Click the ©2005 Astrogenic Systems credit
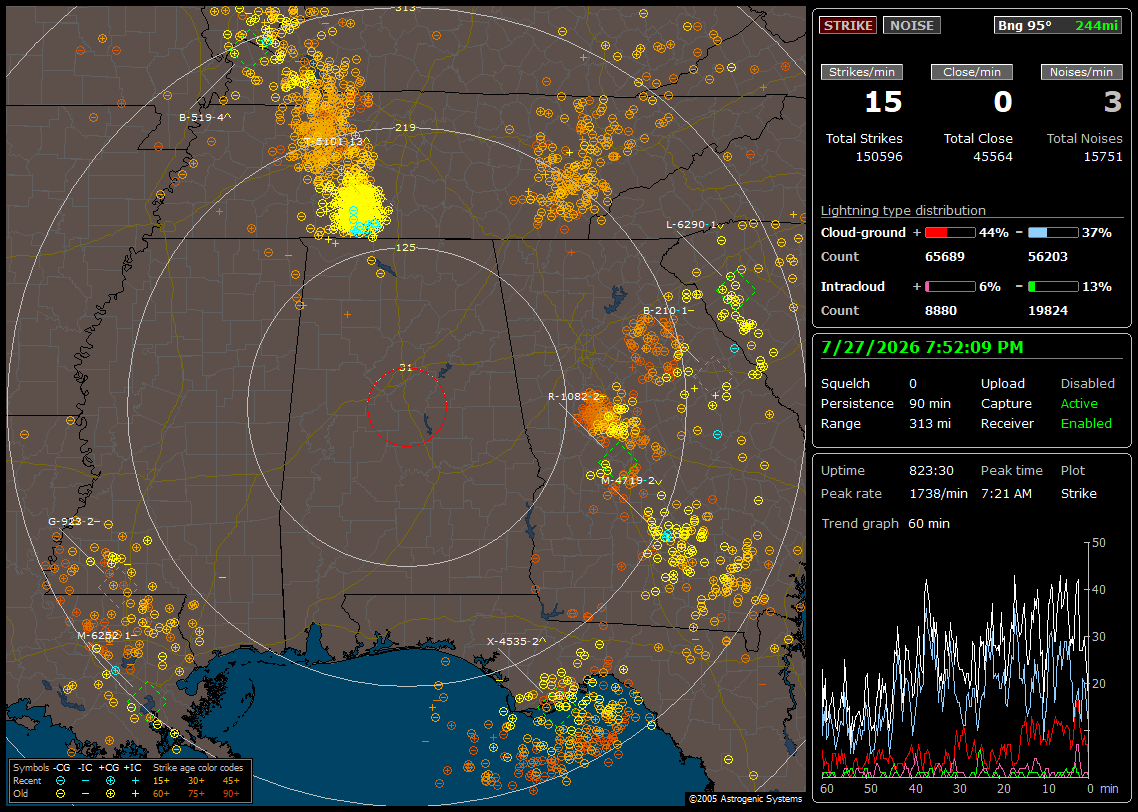The width and height of the screenshot is (1138, 812). coord(745,799)
